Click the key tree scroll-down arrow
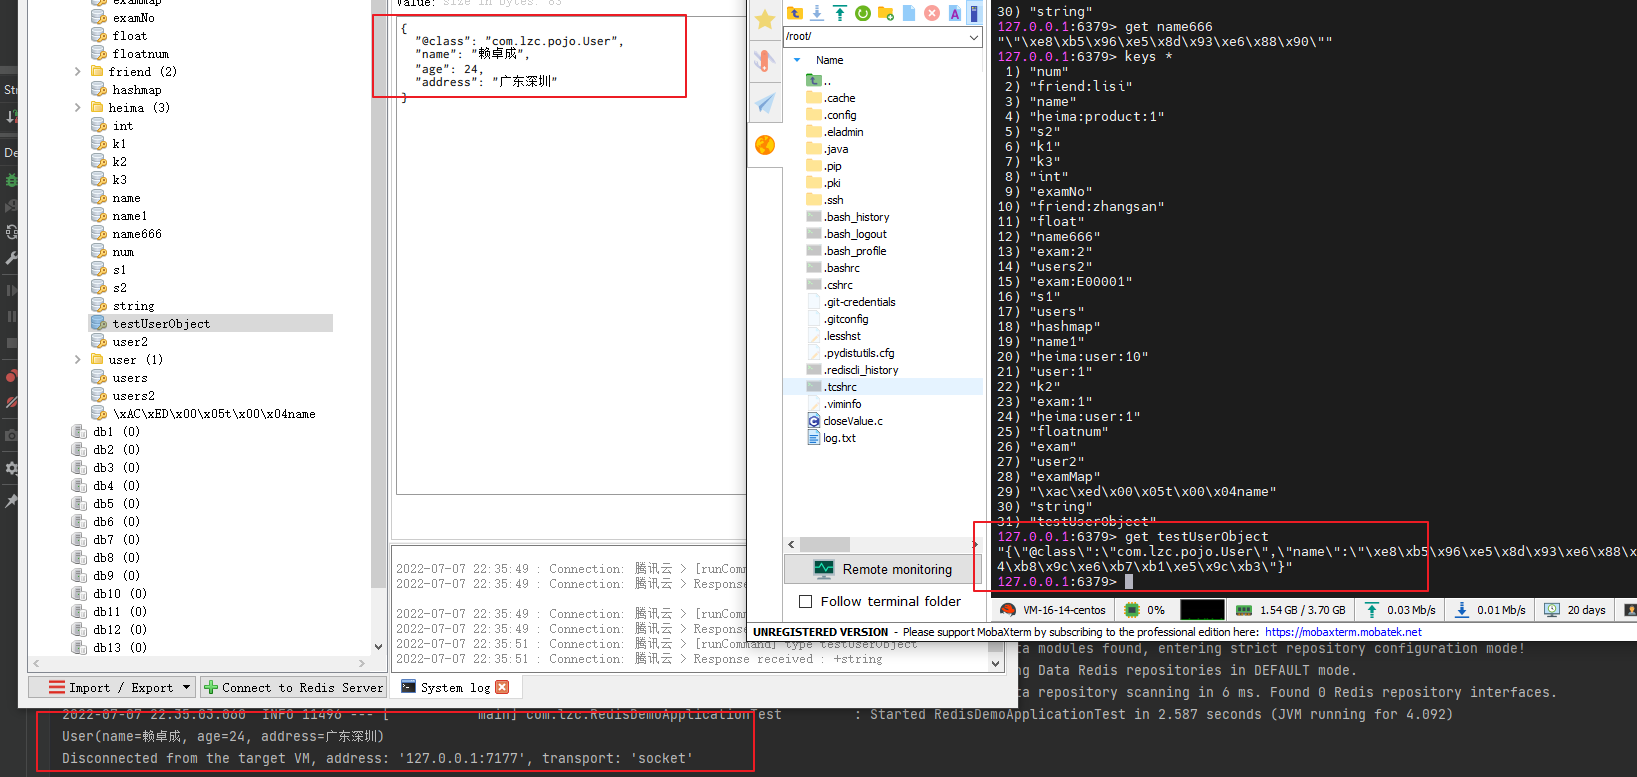This screenshot has height=777, width=1637. [378, 647]
